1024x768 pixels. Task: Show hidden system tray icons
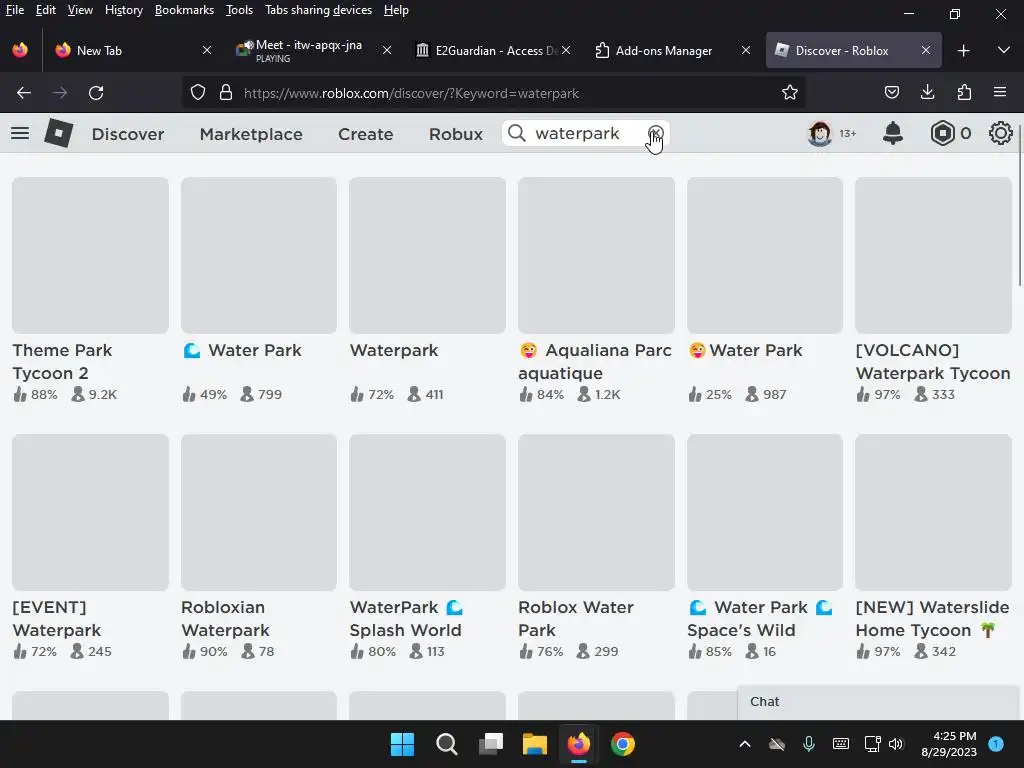(x=744, y=744)
